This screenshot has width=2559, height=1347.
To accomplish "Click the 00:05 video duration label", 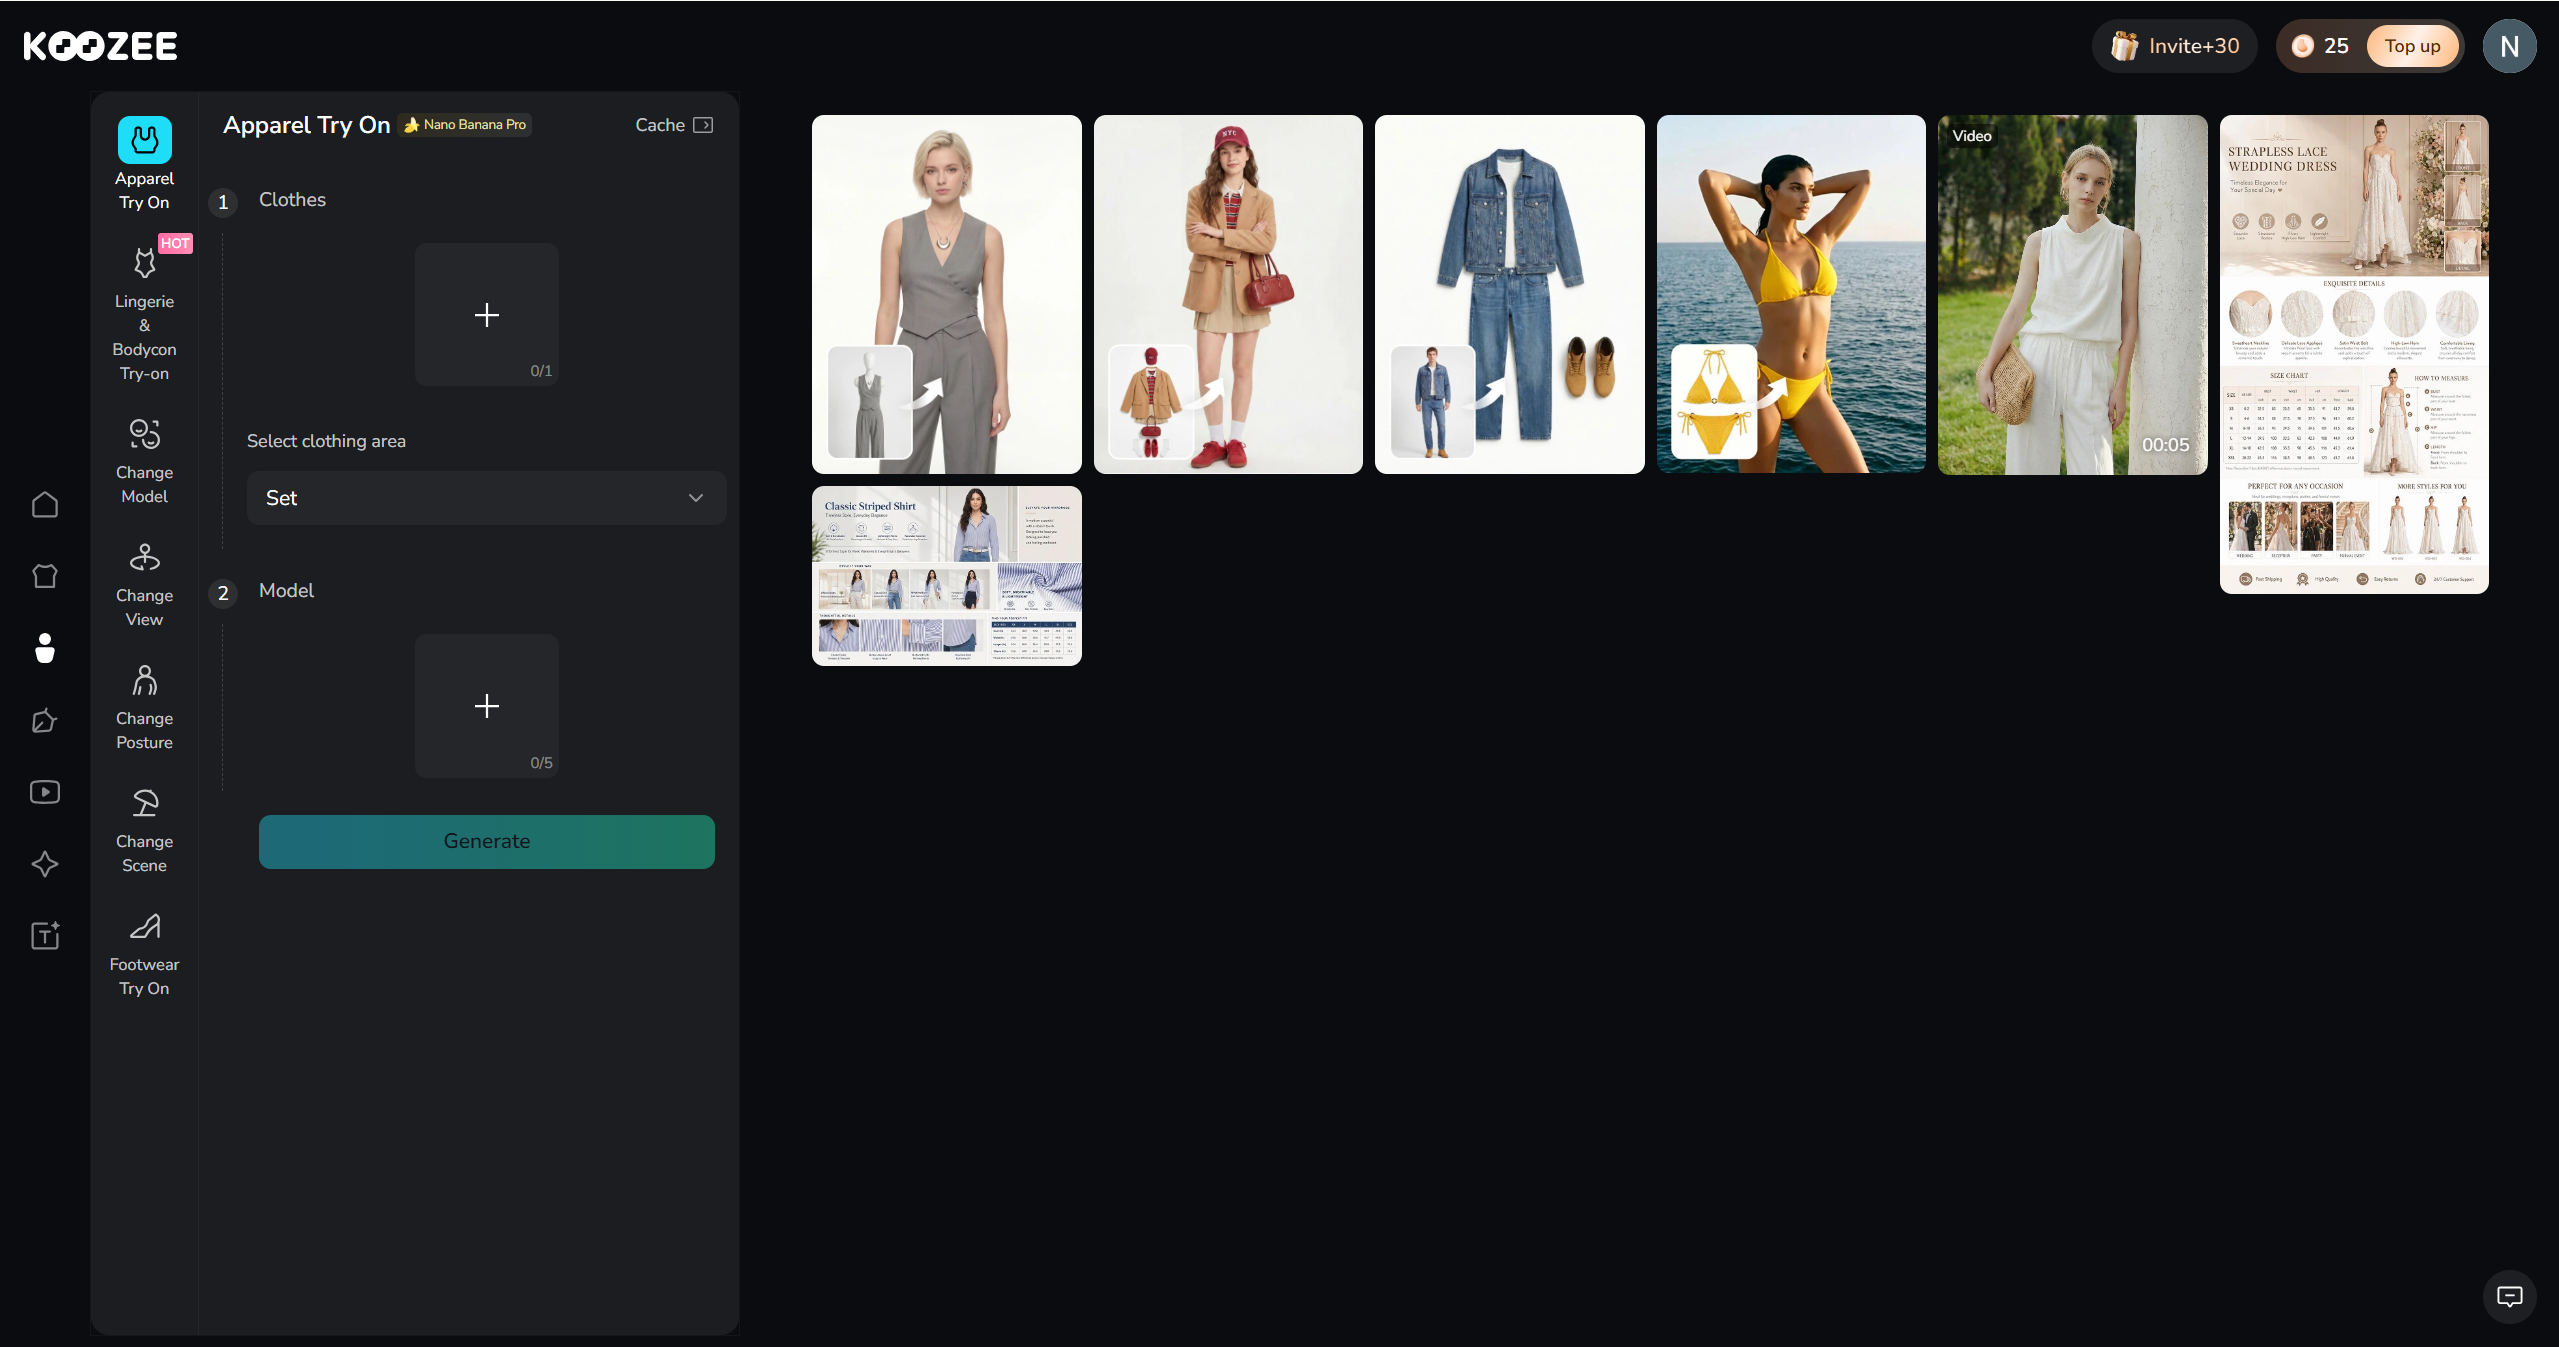I will [x=2165, y=445].
